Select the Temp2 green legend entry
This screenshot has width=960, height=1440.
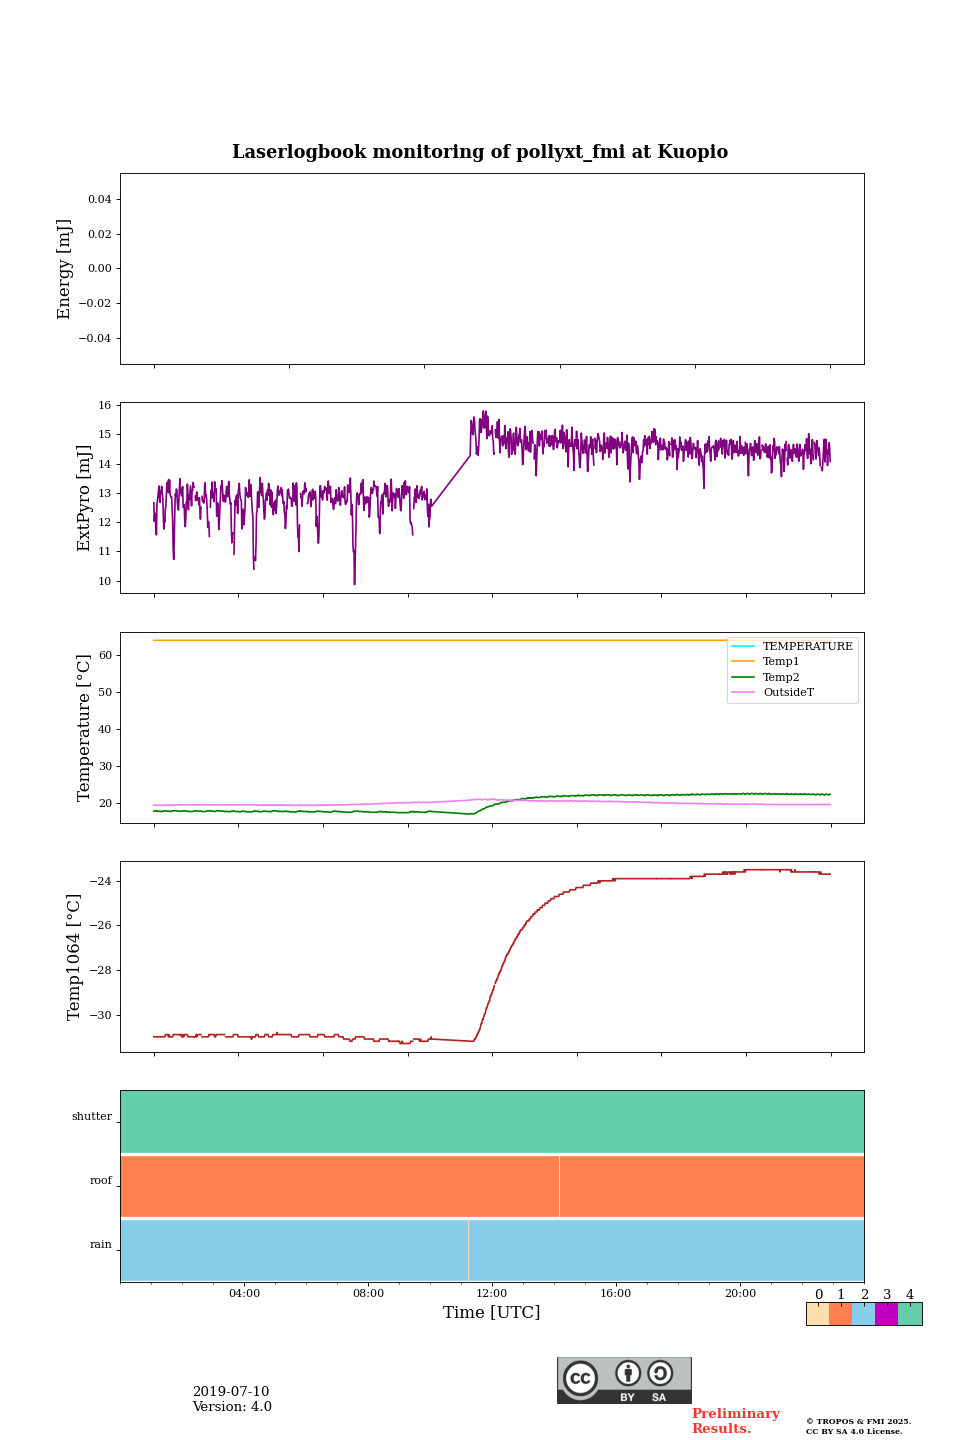click(781, 678)
